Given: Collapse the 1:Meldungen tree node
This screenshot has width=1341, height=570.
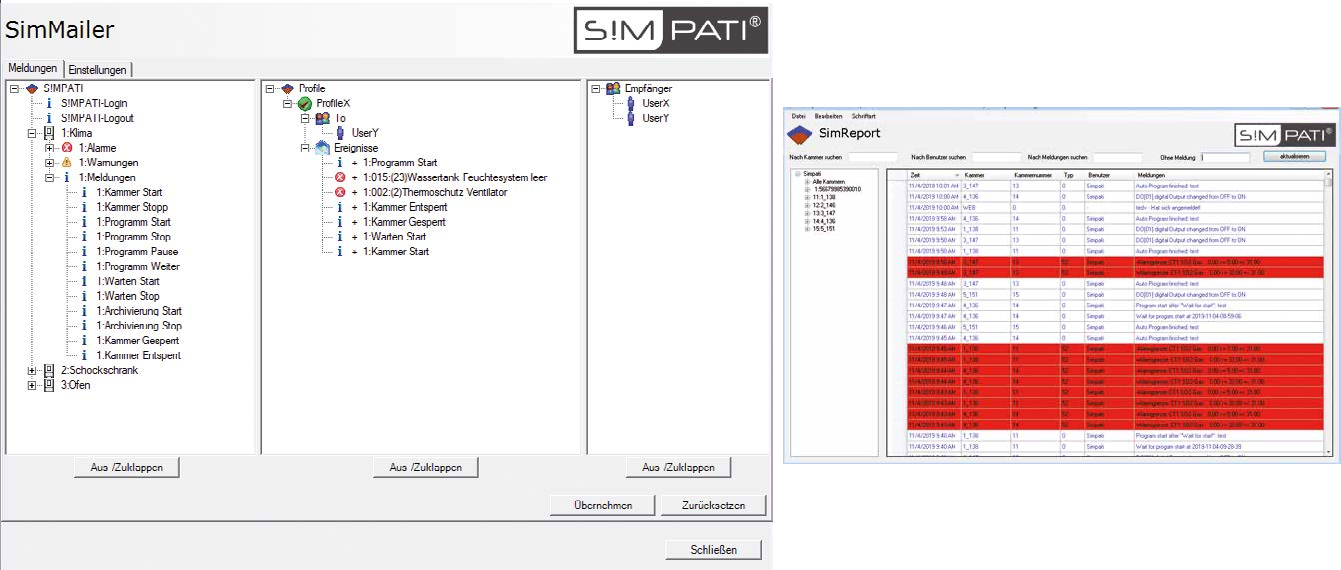Looking at the screenshot, I should point(49,177).
